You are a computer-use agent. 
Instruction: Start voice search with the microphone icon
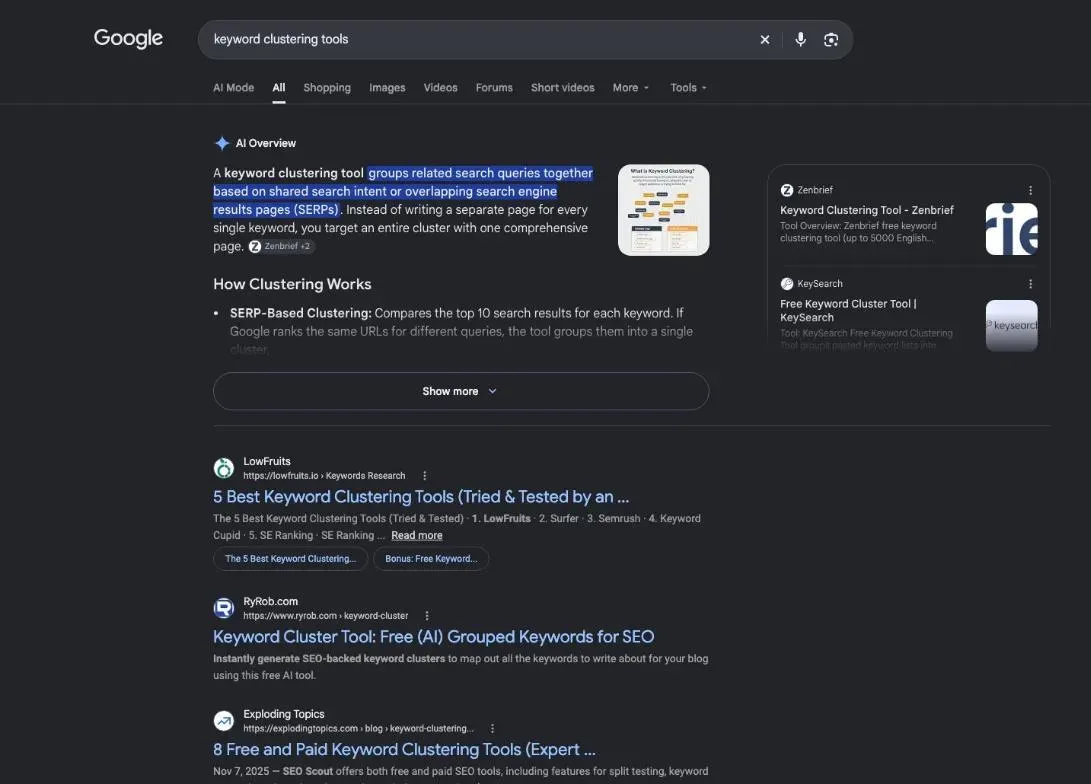coord(800,40)
